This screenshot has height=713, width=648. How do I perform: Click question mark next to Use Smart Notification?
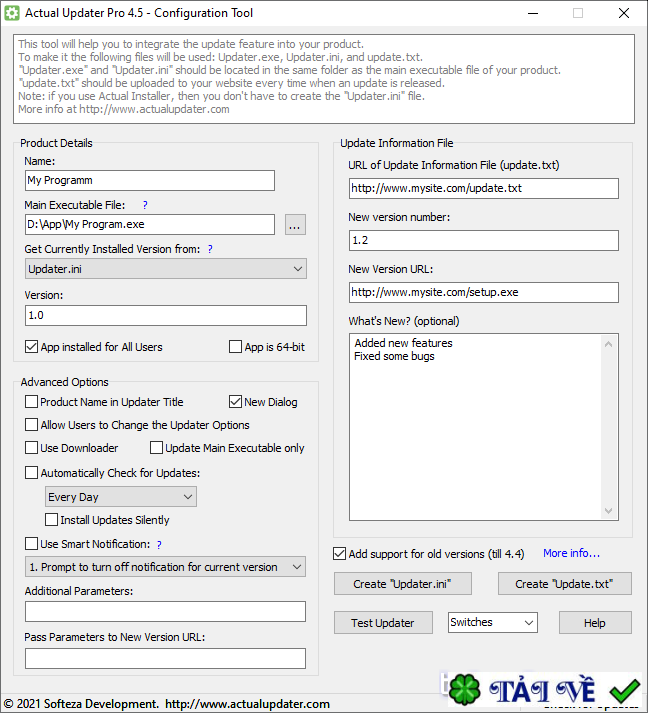159,545
